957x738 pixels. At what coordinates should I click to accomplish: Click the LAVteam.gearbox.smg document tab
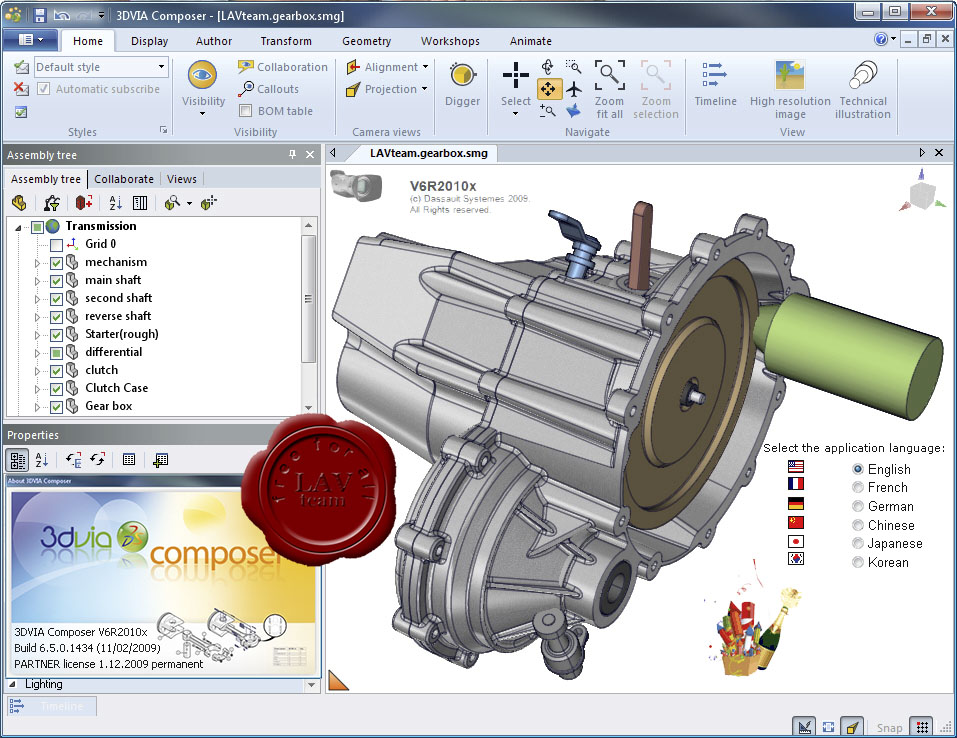[x=428, y=153]
